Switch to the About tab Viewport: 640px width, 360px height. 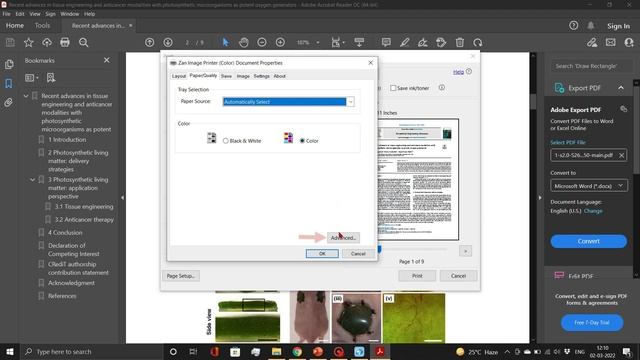click(x=280, y=76)
